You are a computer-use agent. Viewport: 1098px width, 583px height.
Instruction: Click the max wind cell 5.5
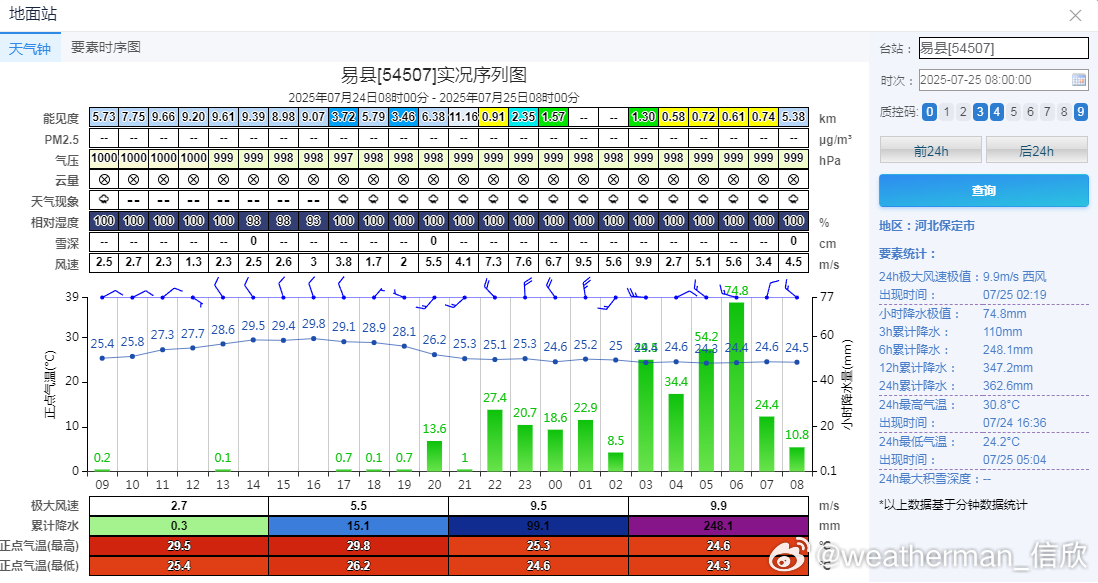pyautogui.click(x=359, y=505)
